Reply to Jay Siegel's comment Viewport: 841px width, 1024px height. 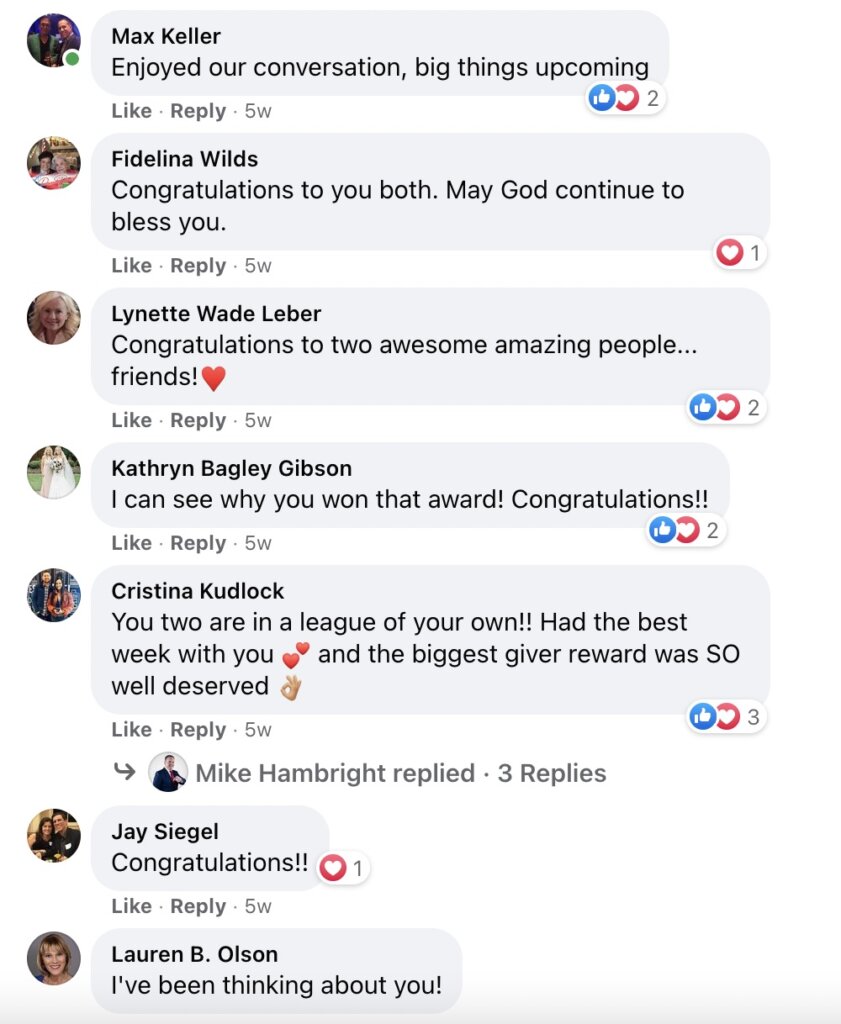click(198, 906)
